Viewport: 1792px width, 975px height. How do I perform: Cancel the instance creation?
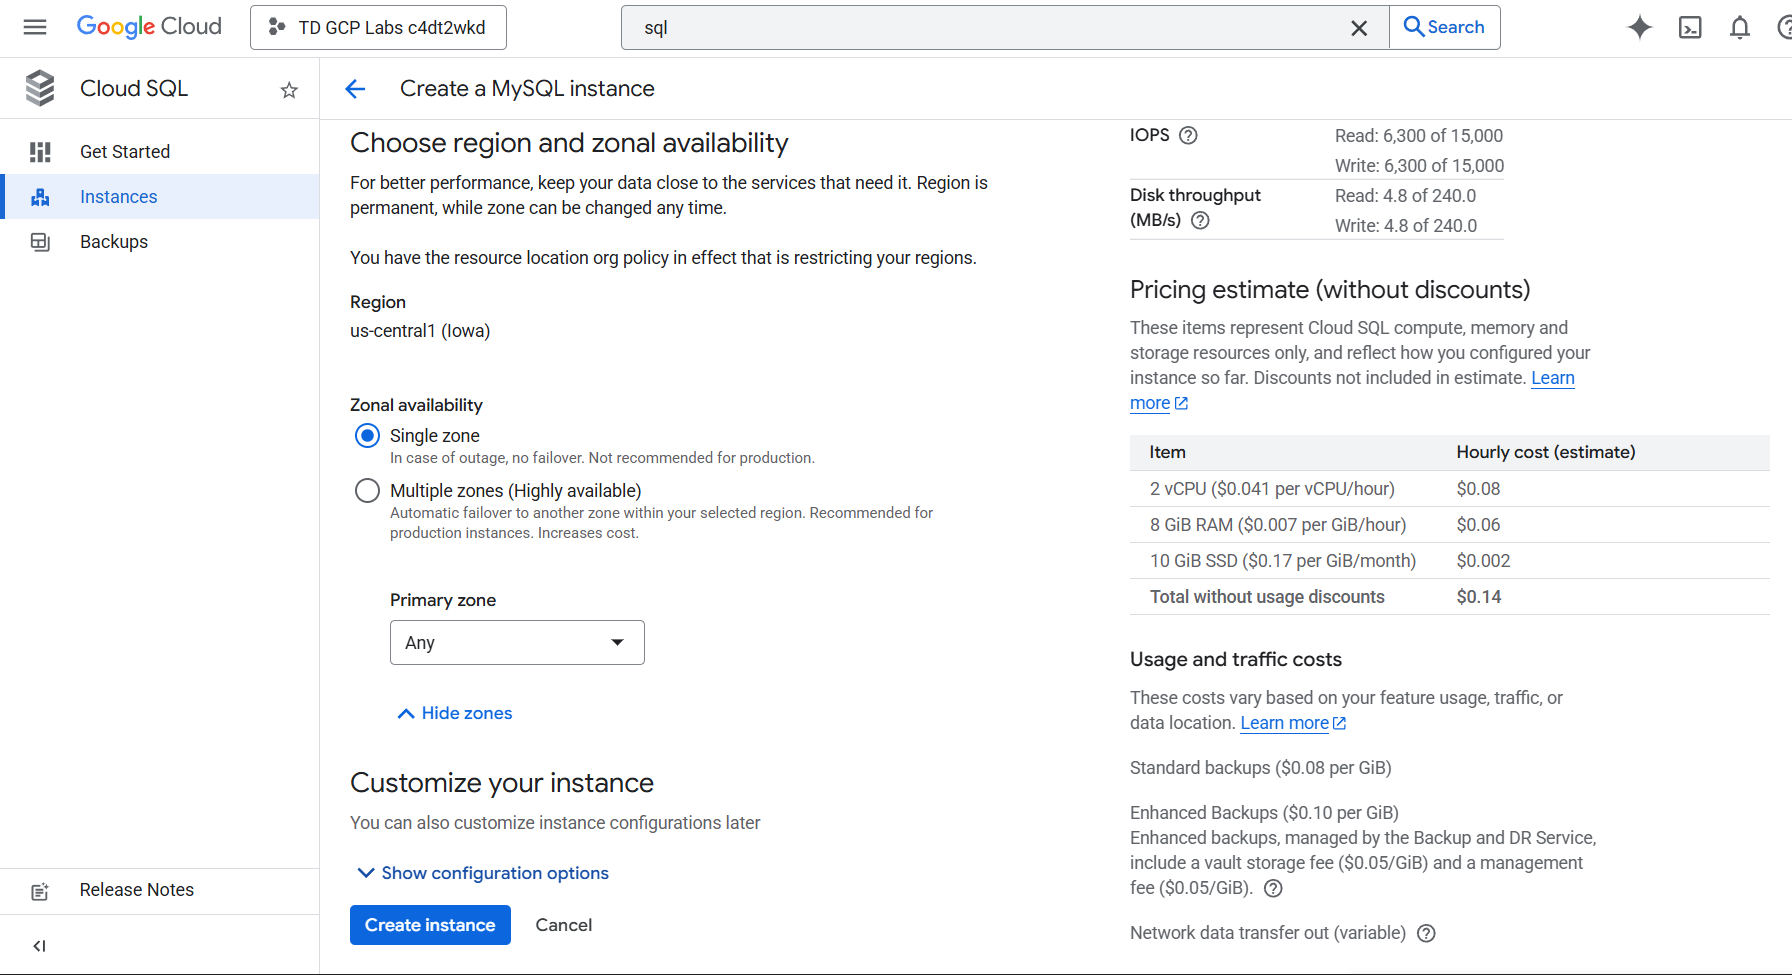coord(564,925)
